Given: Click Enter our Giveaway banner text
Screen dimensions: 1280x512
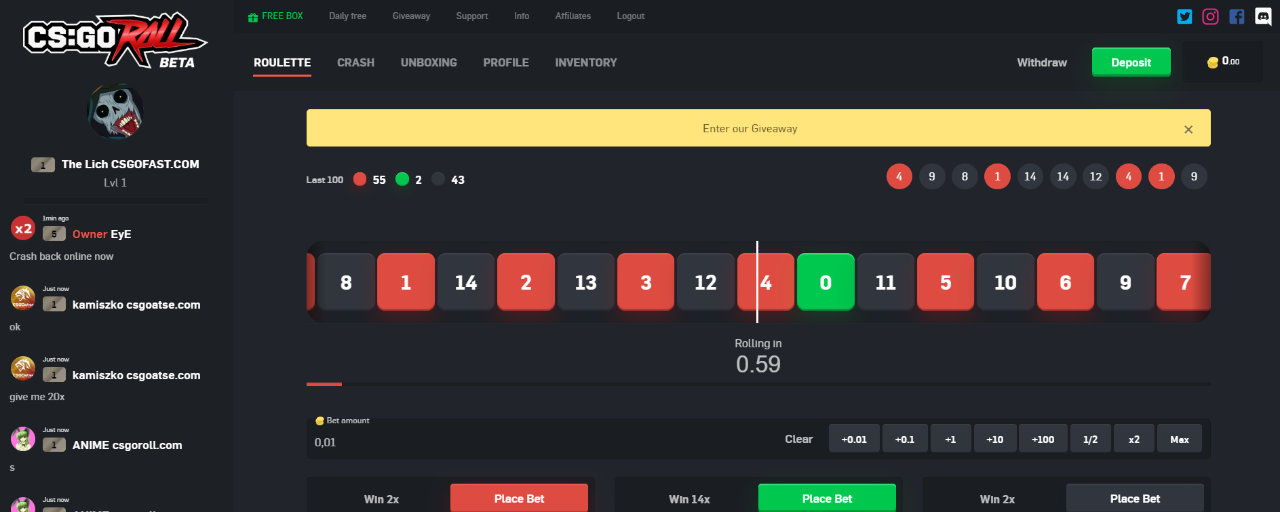Looking at the screenshot, I should tap(750, 129).
